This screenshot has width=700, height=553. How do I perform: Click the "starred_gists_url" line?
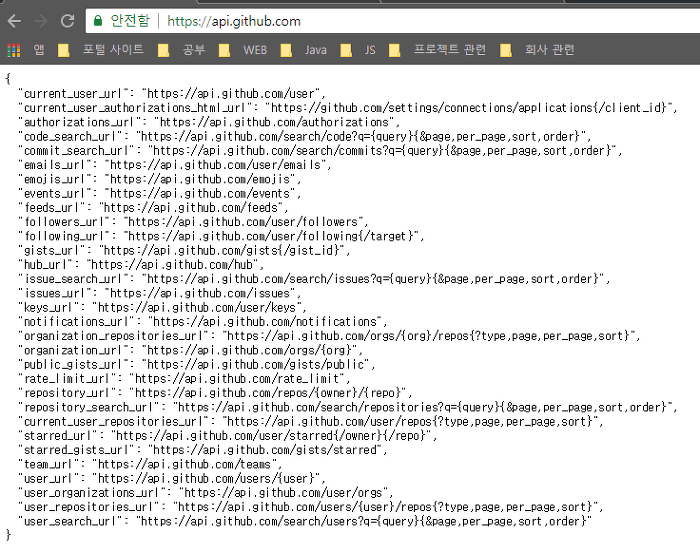tap(203, 450)
